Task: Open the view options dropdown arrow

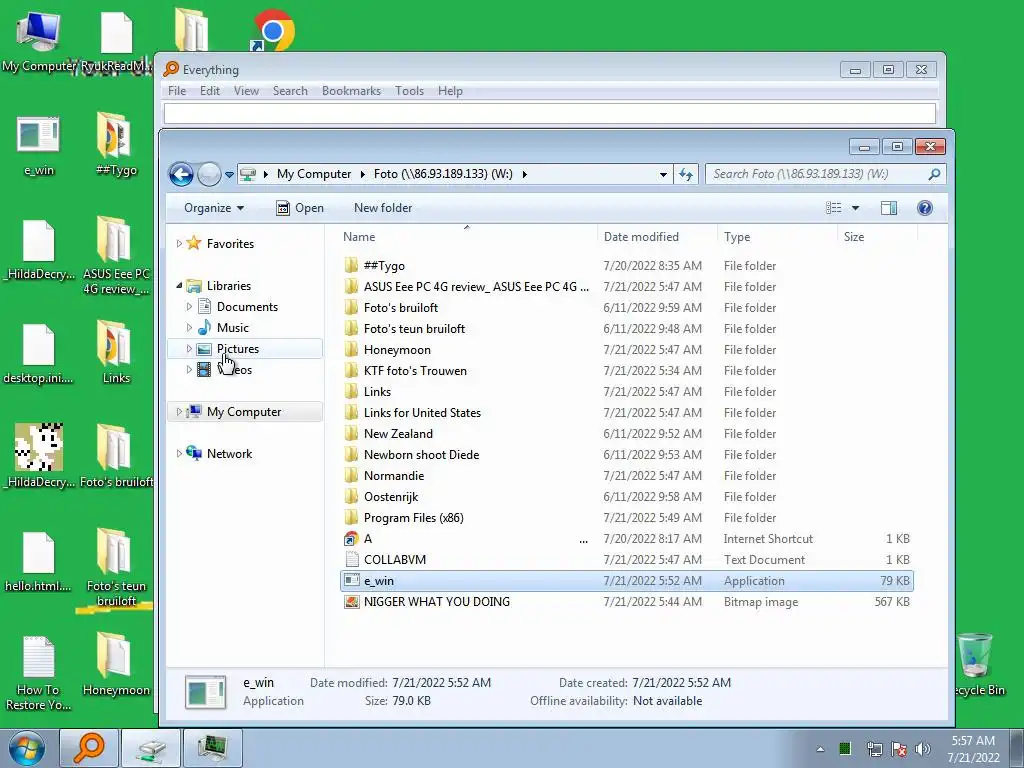Action: tap(856, 208)
